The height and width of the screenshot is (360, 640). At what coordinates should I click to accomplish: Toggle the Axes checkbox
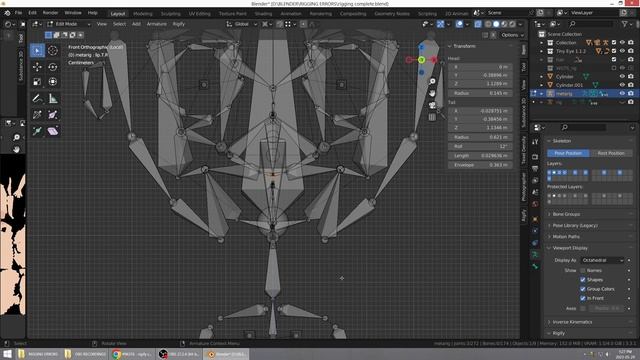pos(583,308)
